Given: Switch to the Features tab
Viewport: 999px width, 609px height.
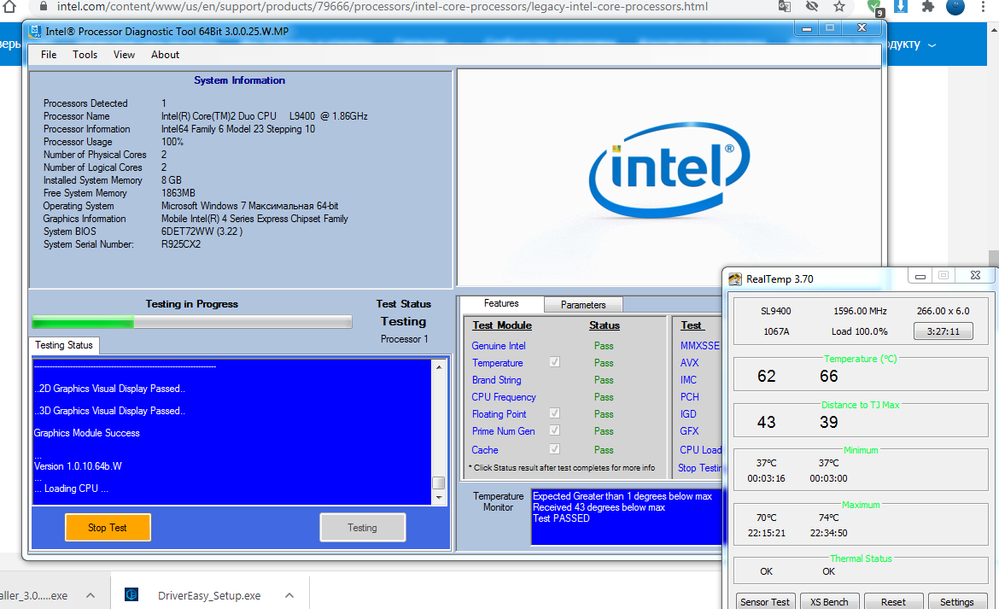Looking at the screenshot, I should pyautogui.click(x=501, y=304).
